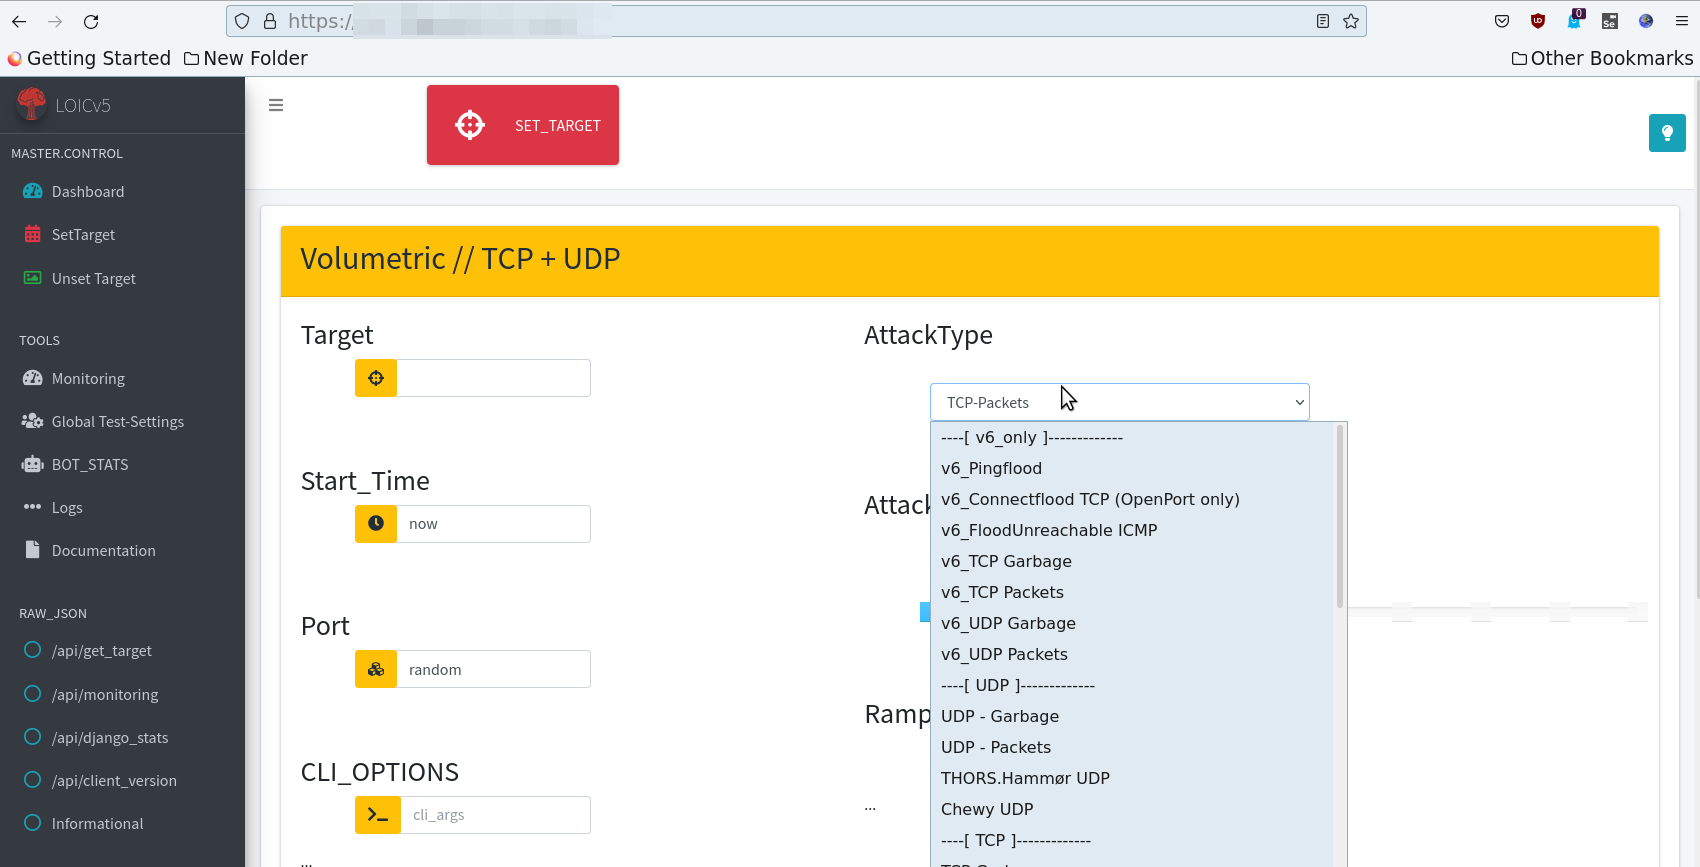Open New Folder bookmarks folder
Image resolution: width=1700 pixels, height=867 pixels.
(x=246, y=58)
